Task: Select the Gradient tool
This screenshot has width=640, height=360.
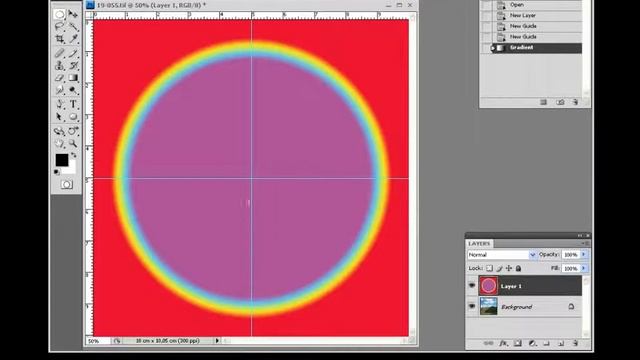Action: [x=73, y=78]
